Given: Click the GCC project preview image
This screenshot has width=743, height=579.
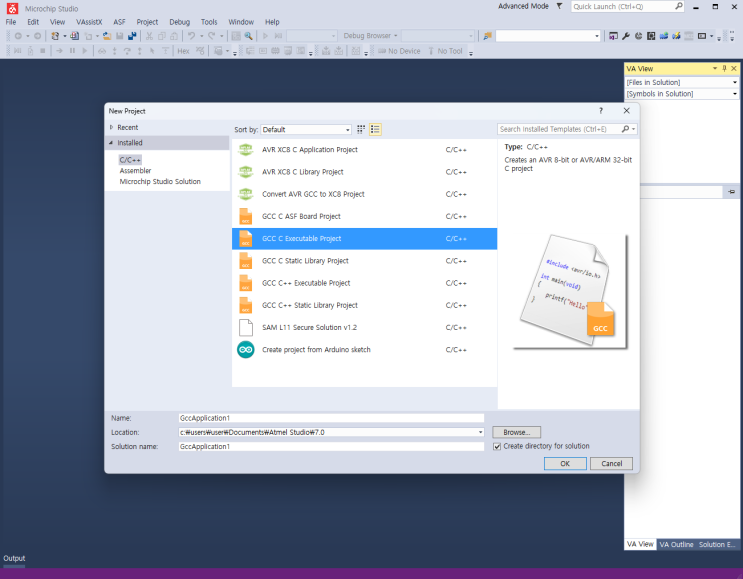Looking at the screenshot, I should [571, 291].
